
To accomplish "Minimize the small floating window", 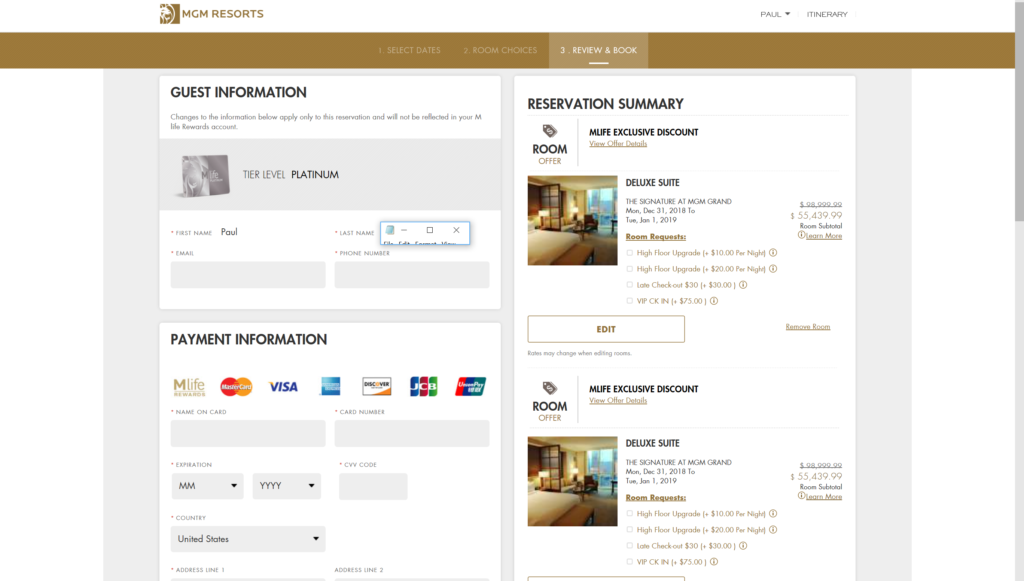I will (404, 230).
